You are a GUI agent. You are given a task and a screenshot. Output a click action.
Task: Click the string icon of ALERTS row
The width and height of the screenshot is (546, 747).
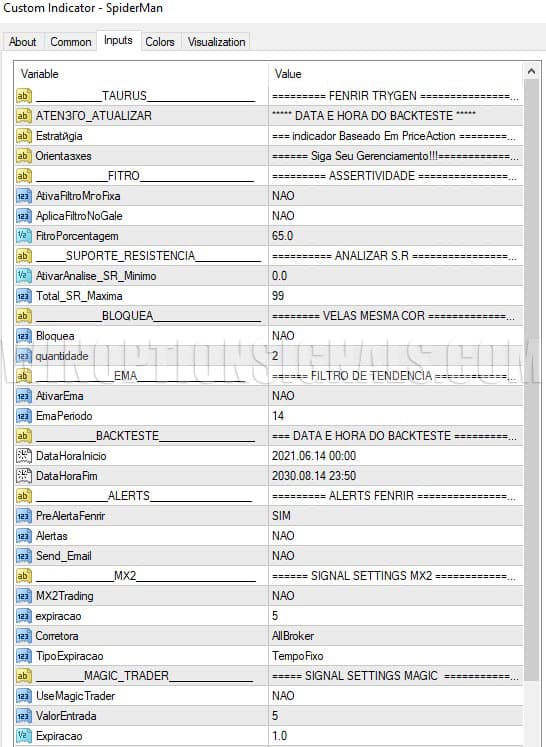point(23,496)
